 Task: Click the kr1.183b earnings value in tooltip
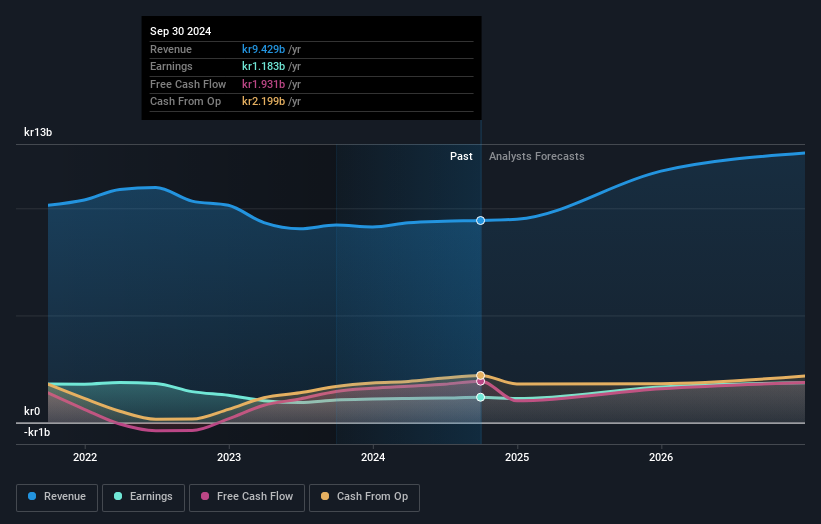(263, 66)
